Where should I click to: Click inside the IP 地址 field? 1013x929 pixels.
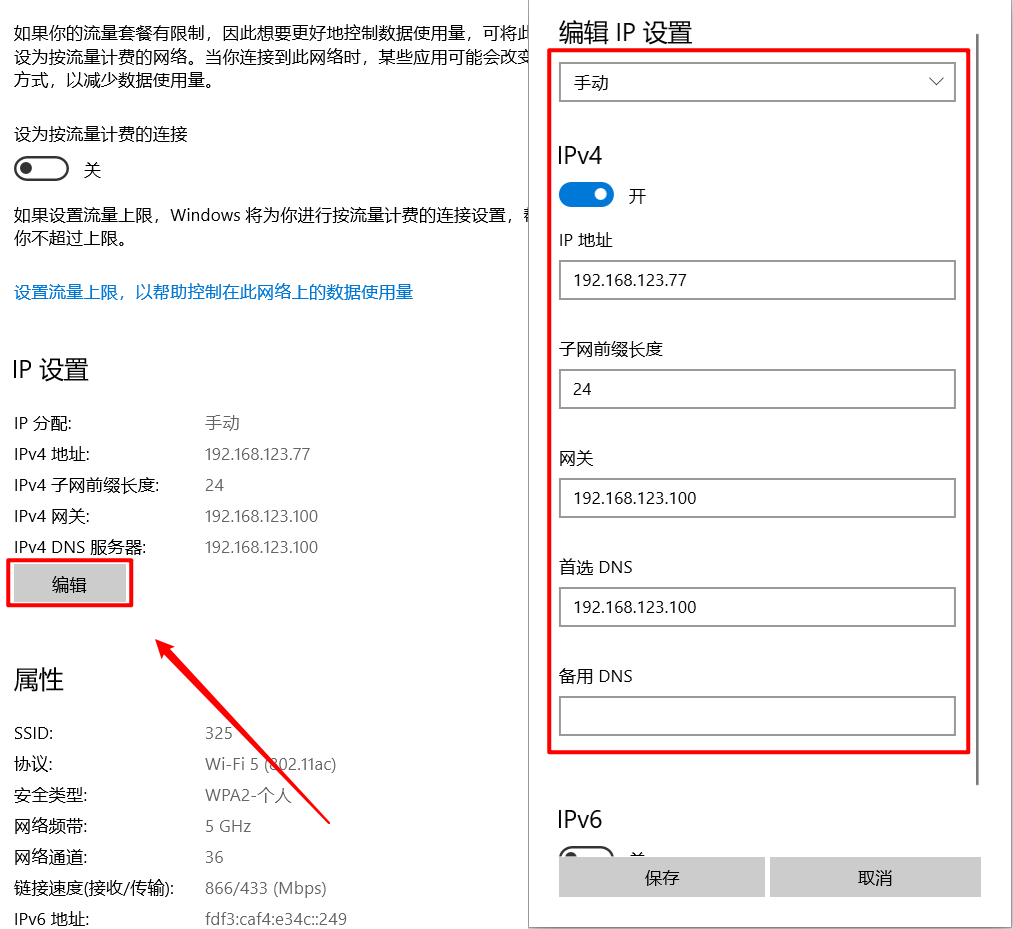pyautogui.click(x=756, y=280)
